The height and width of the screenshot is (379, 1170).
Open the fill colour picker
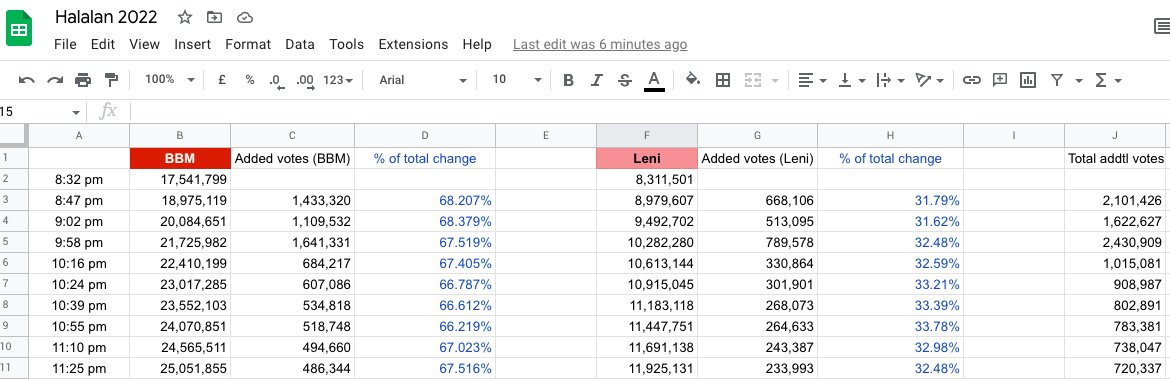click(x=693, y=80)
